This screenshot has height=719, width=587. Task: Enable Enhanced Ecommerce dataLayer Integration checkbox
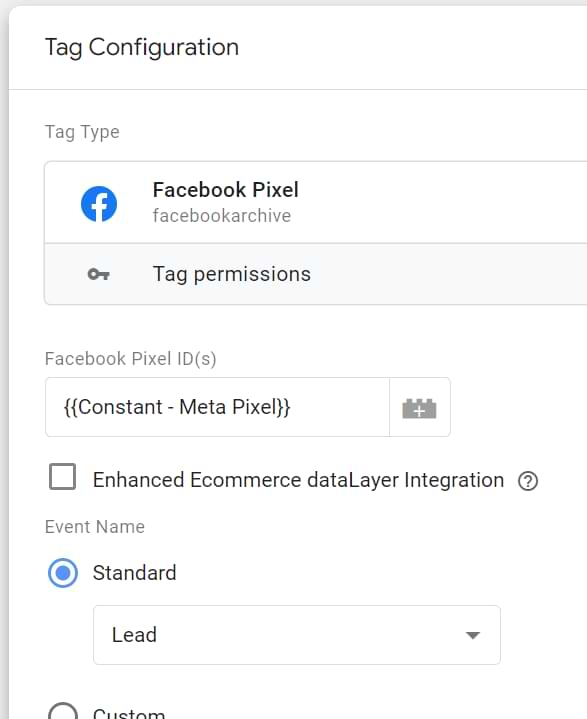(62, 476)
